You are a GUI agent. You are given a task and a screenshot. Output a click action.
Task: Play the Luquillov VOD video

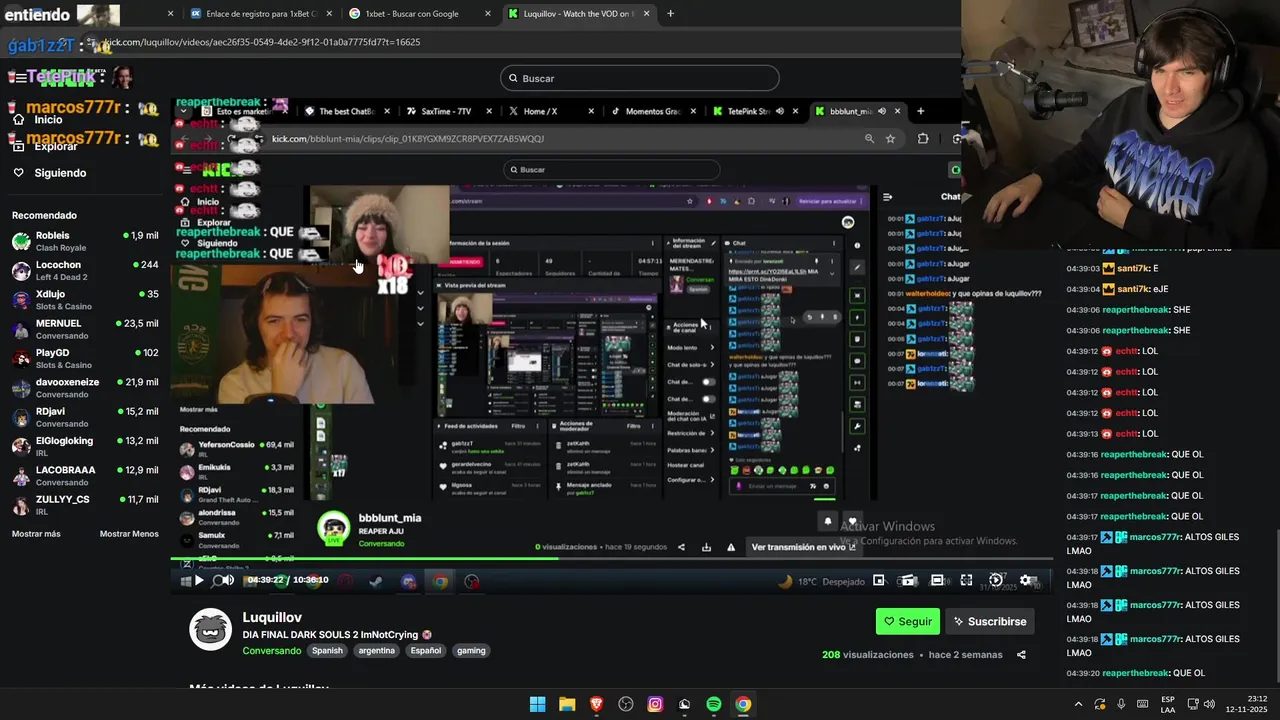pos(199,580)
